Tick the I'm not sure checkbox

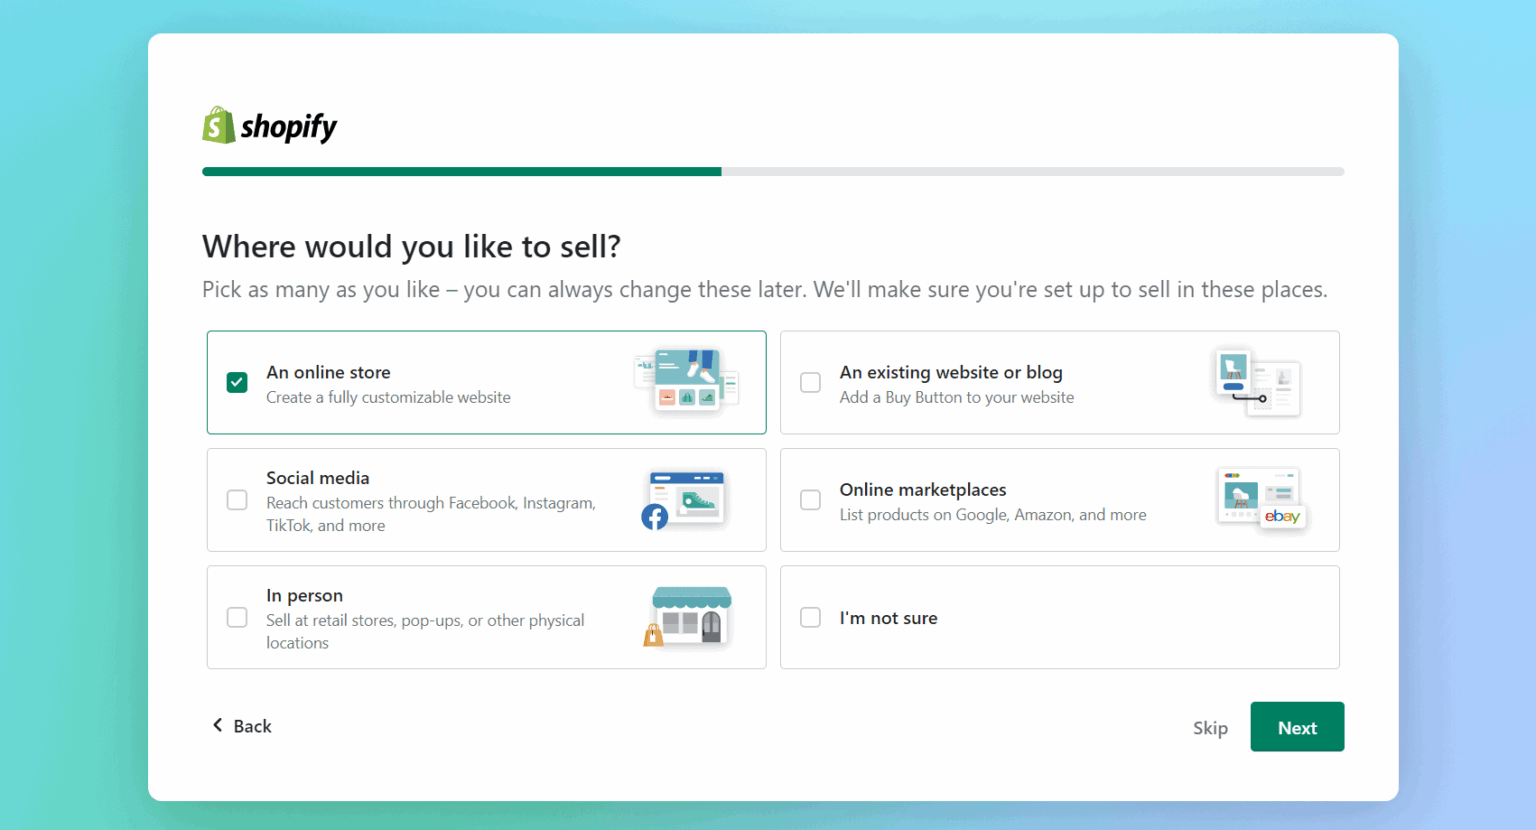click(x=810, y=617)
